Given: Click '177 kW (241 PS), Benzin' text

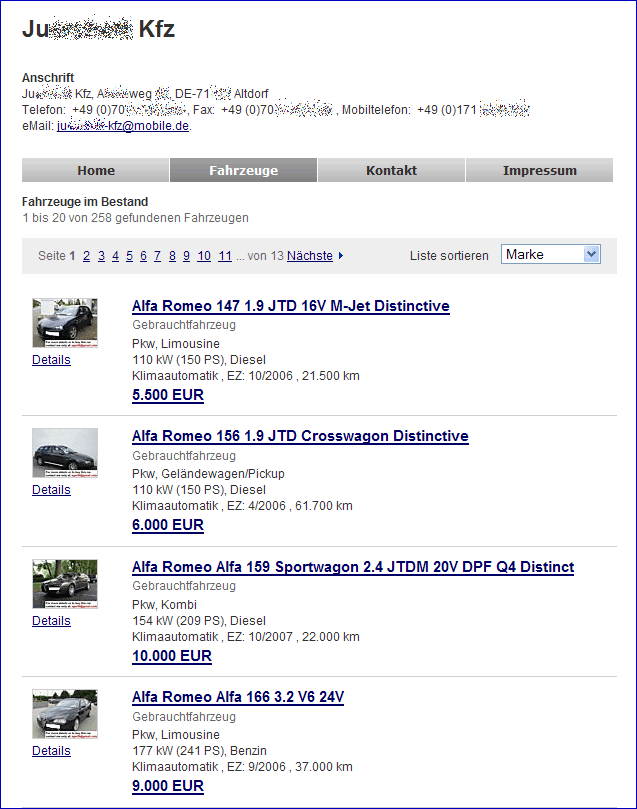Looking at the screenshot, I should pos(199,751).
